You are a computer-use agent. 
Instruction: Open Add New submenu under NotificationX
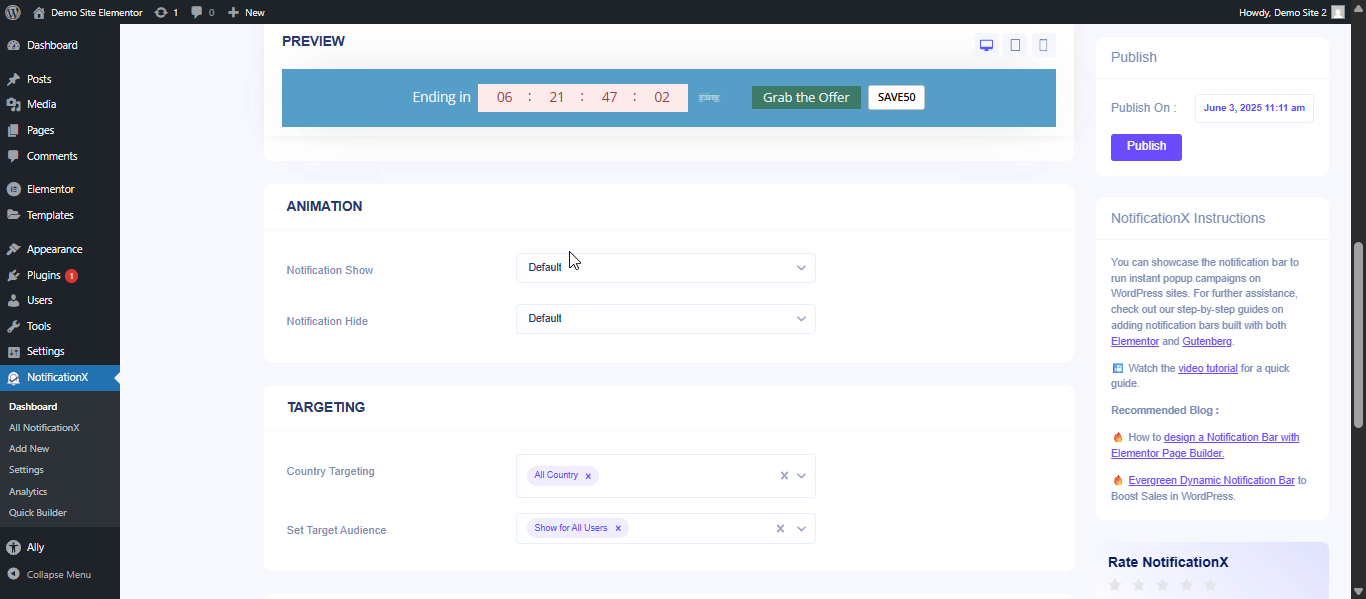pos(29,449)
